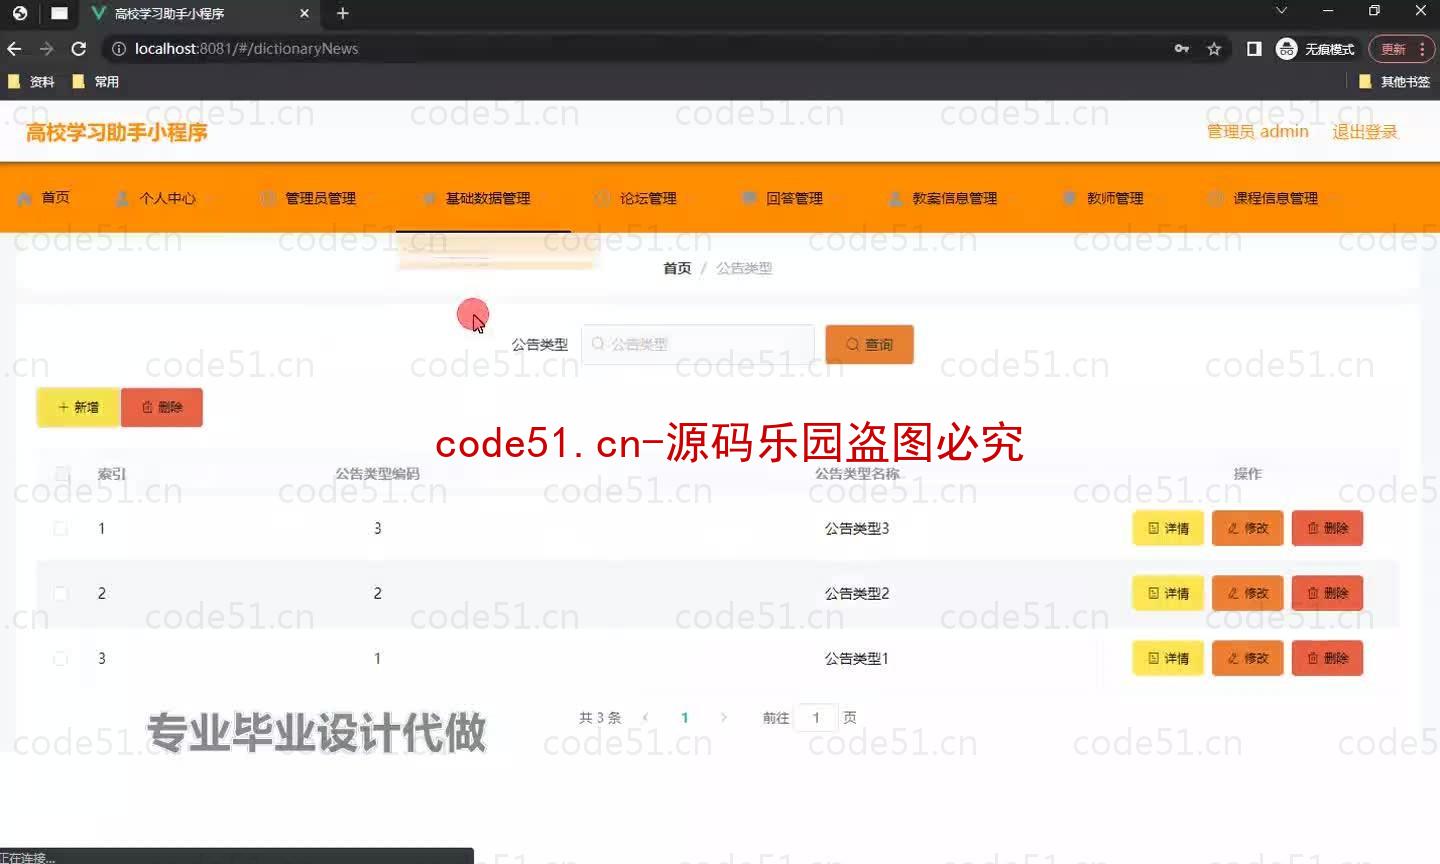Viewport: 1440px width, 864px height.
Task: Bookmark this page with the star icon
Action: (x=1214, y=48)
